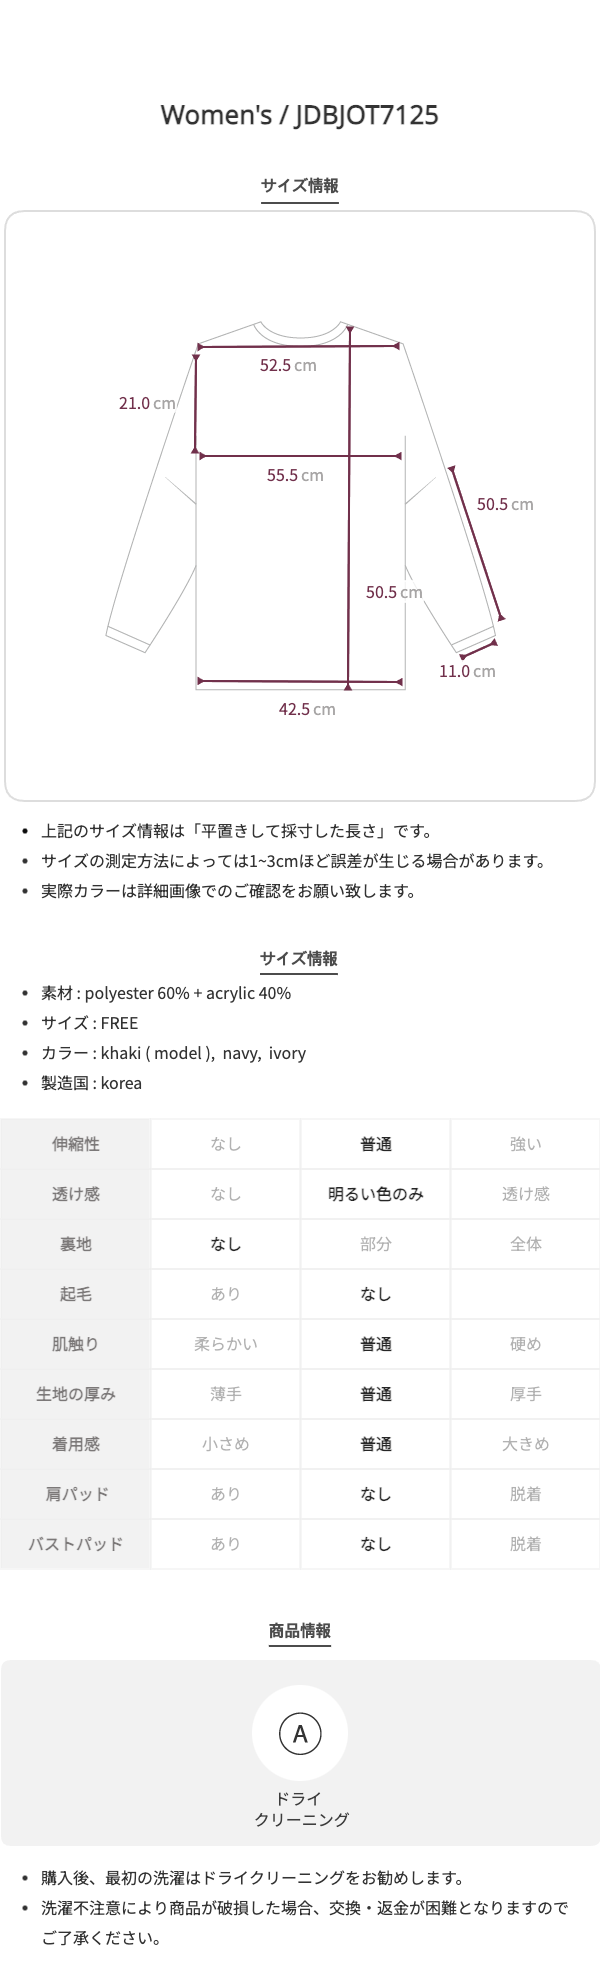Image resolution: width=600 pixels, height=1971 pixels.
Task: Choose なし in the 裏地 row
Action: pos(226,1245)
